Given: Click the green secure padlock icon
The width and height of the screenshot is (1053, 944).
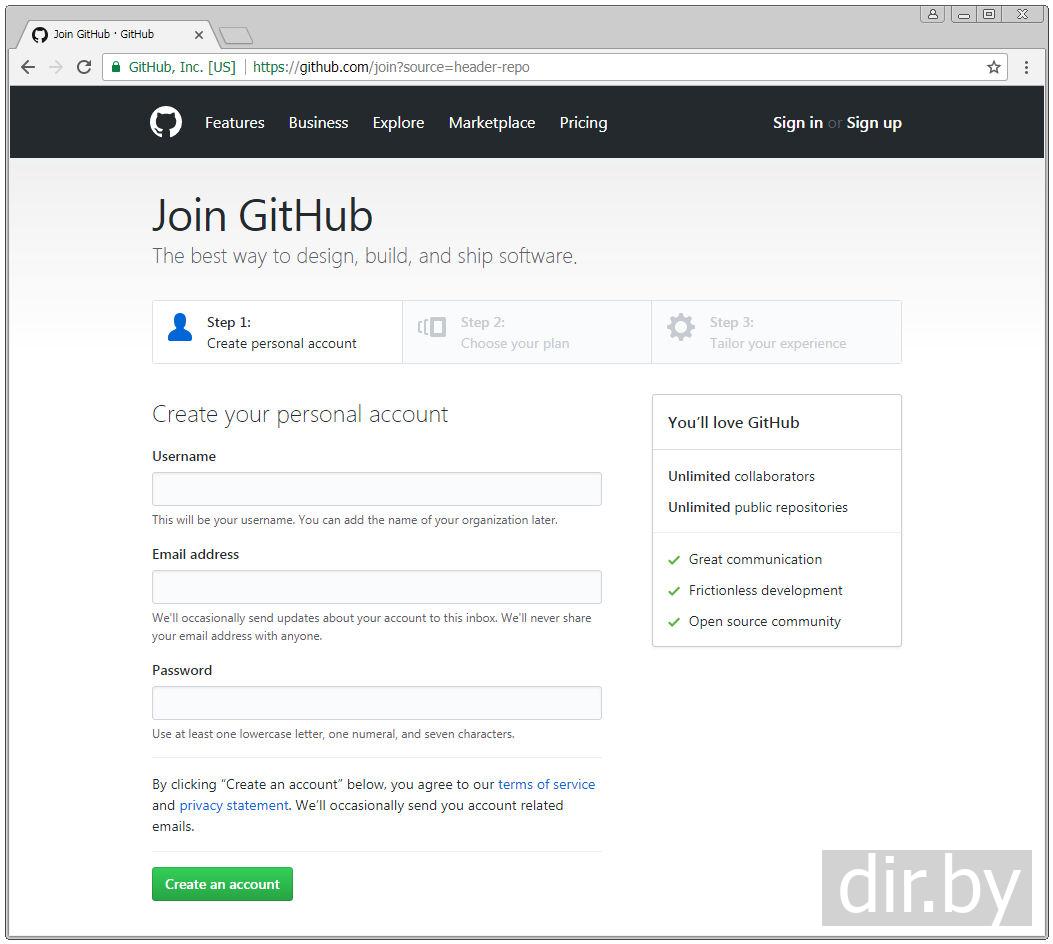Looking at the screenshot, I should click(x=116, y=66).
